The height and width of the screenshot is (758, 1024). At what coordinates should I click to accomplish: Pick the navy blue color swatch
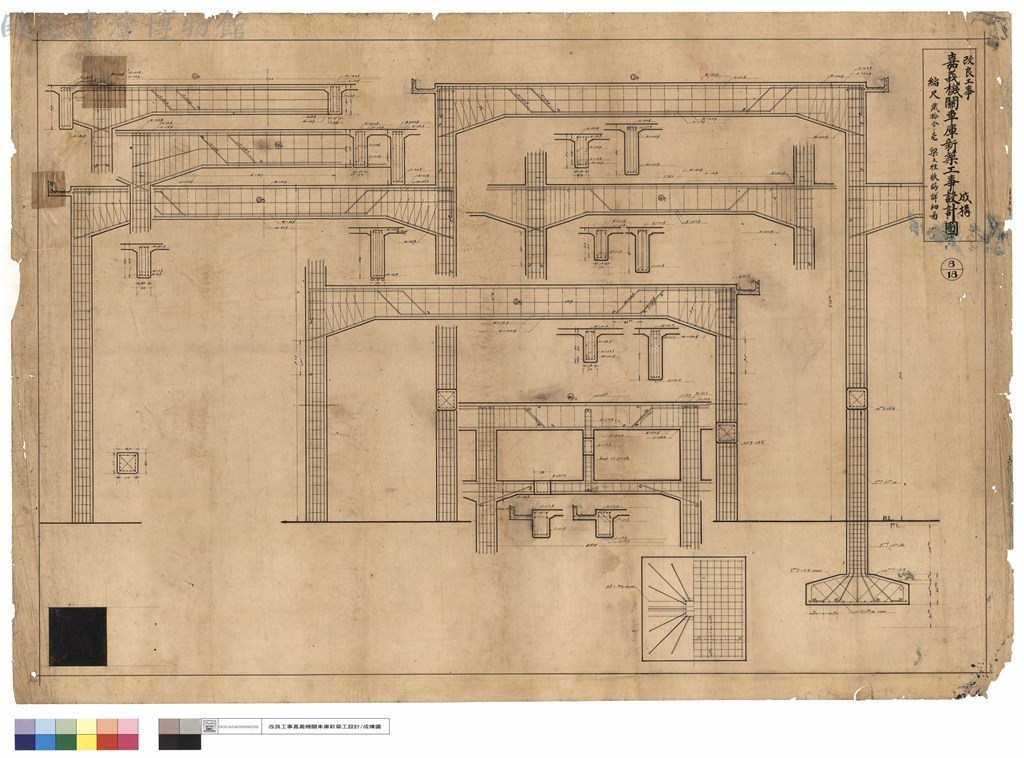tap(25, 742)
